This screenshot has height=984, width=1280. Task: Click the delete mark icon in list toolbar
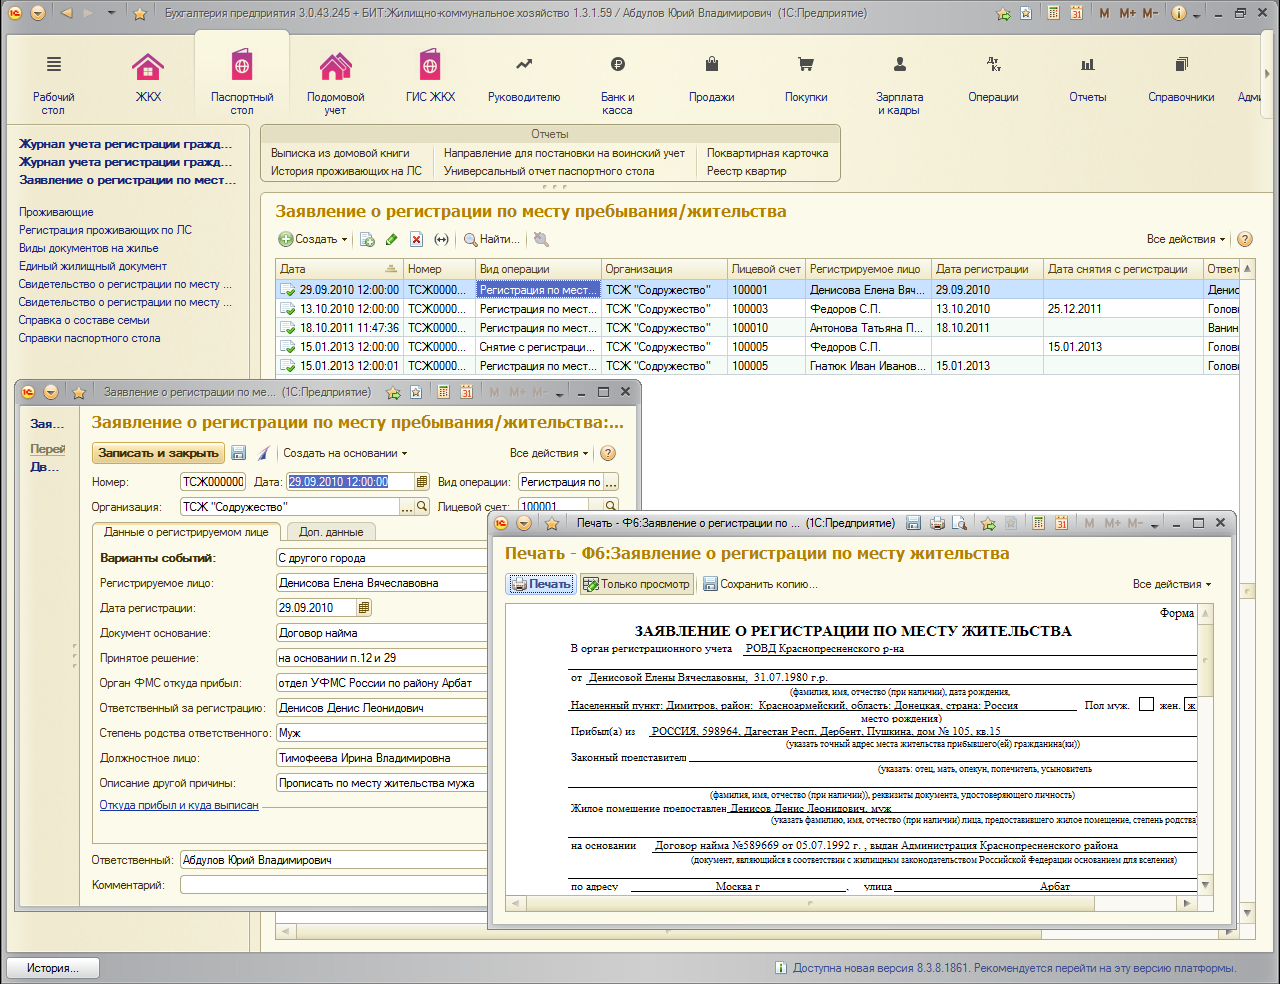(416, 239)
